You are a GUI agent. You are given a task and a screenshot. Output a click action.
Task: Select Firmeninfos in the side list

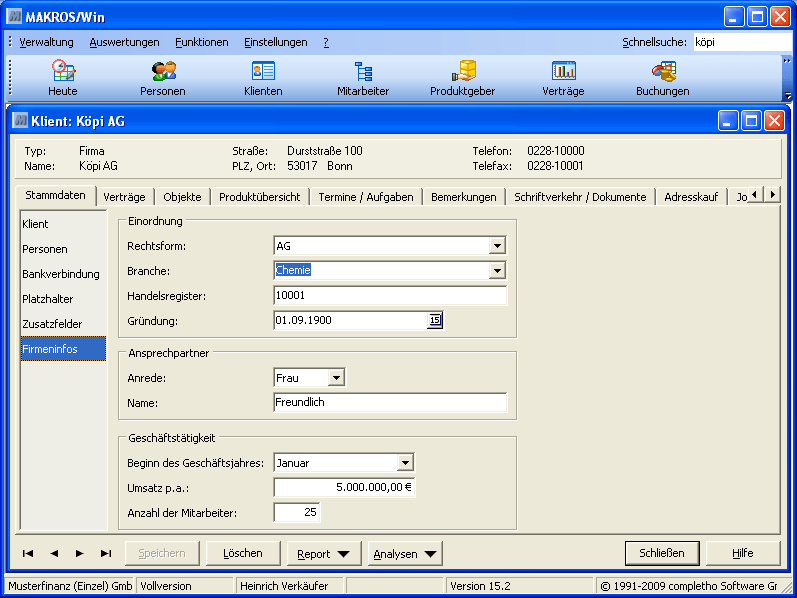click(x=63, y=349)
